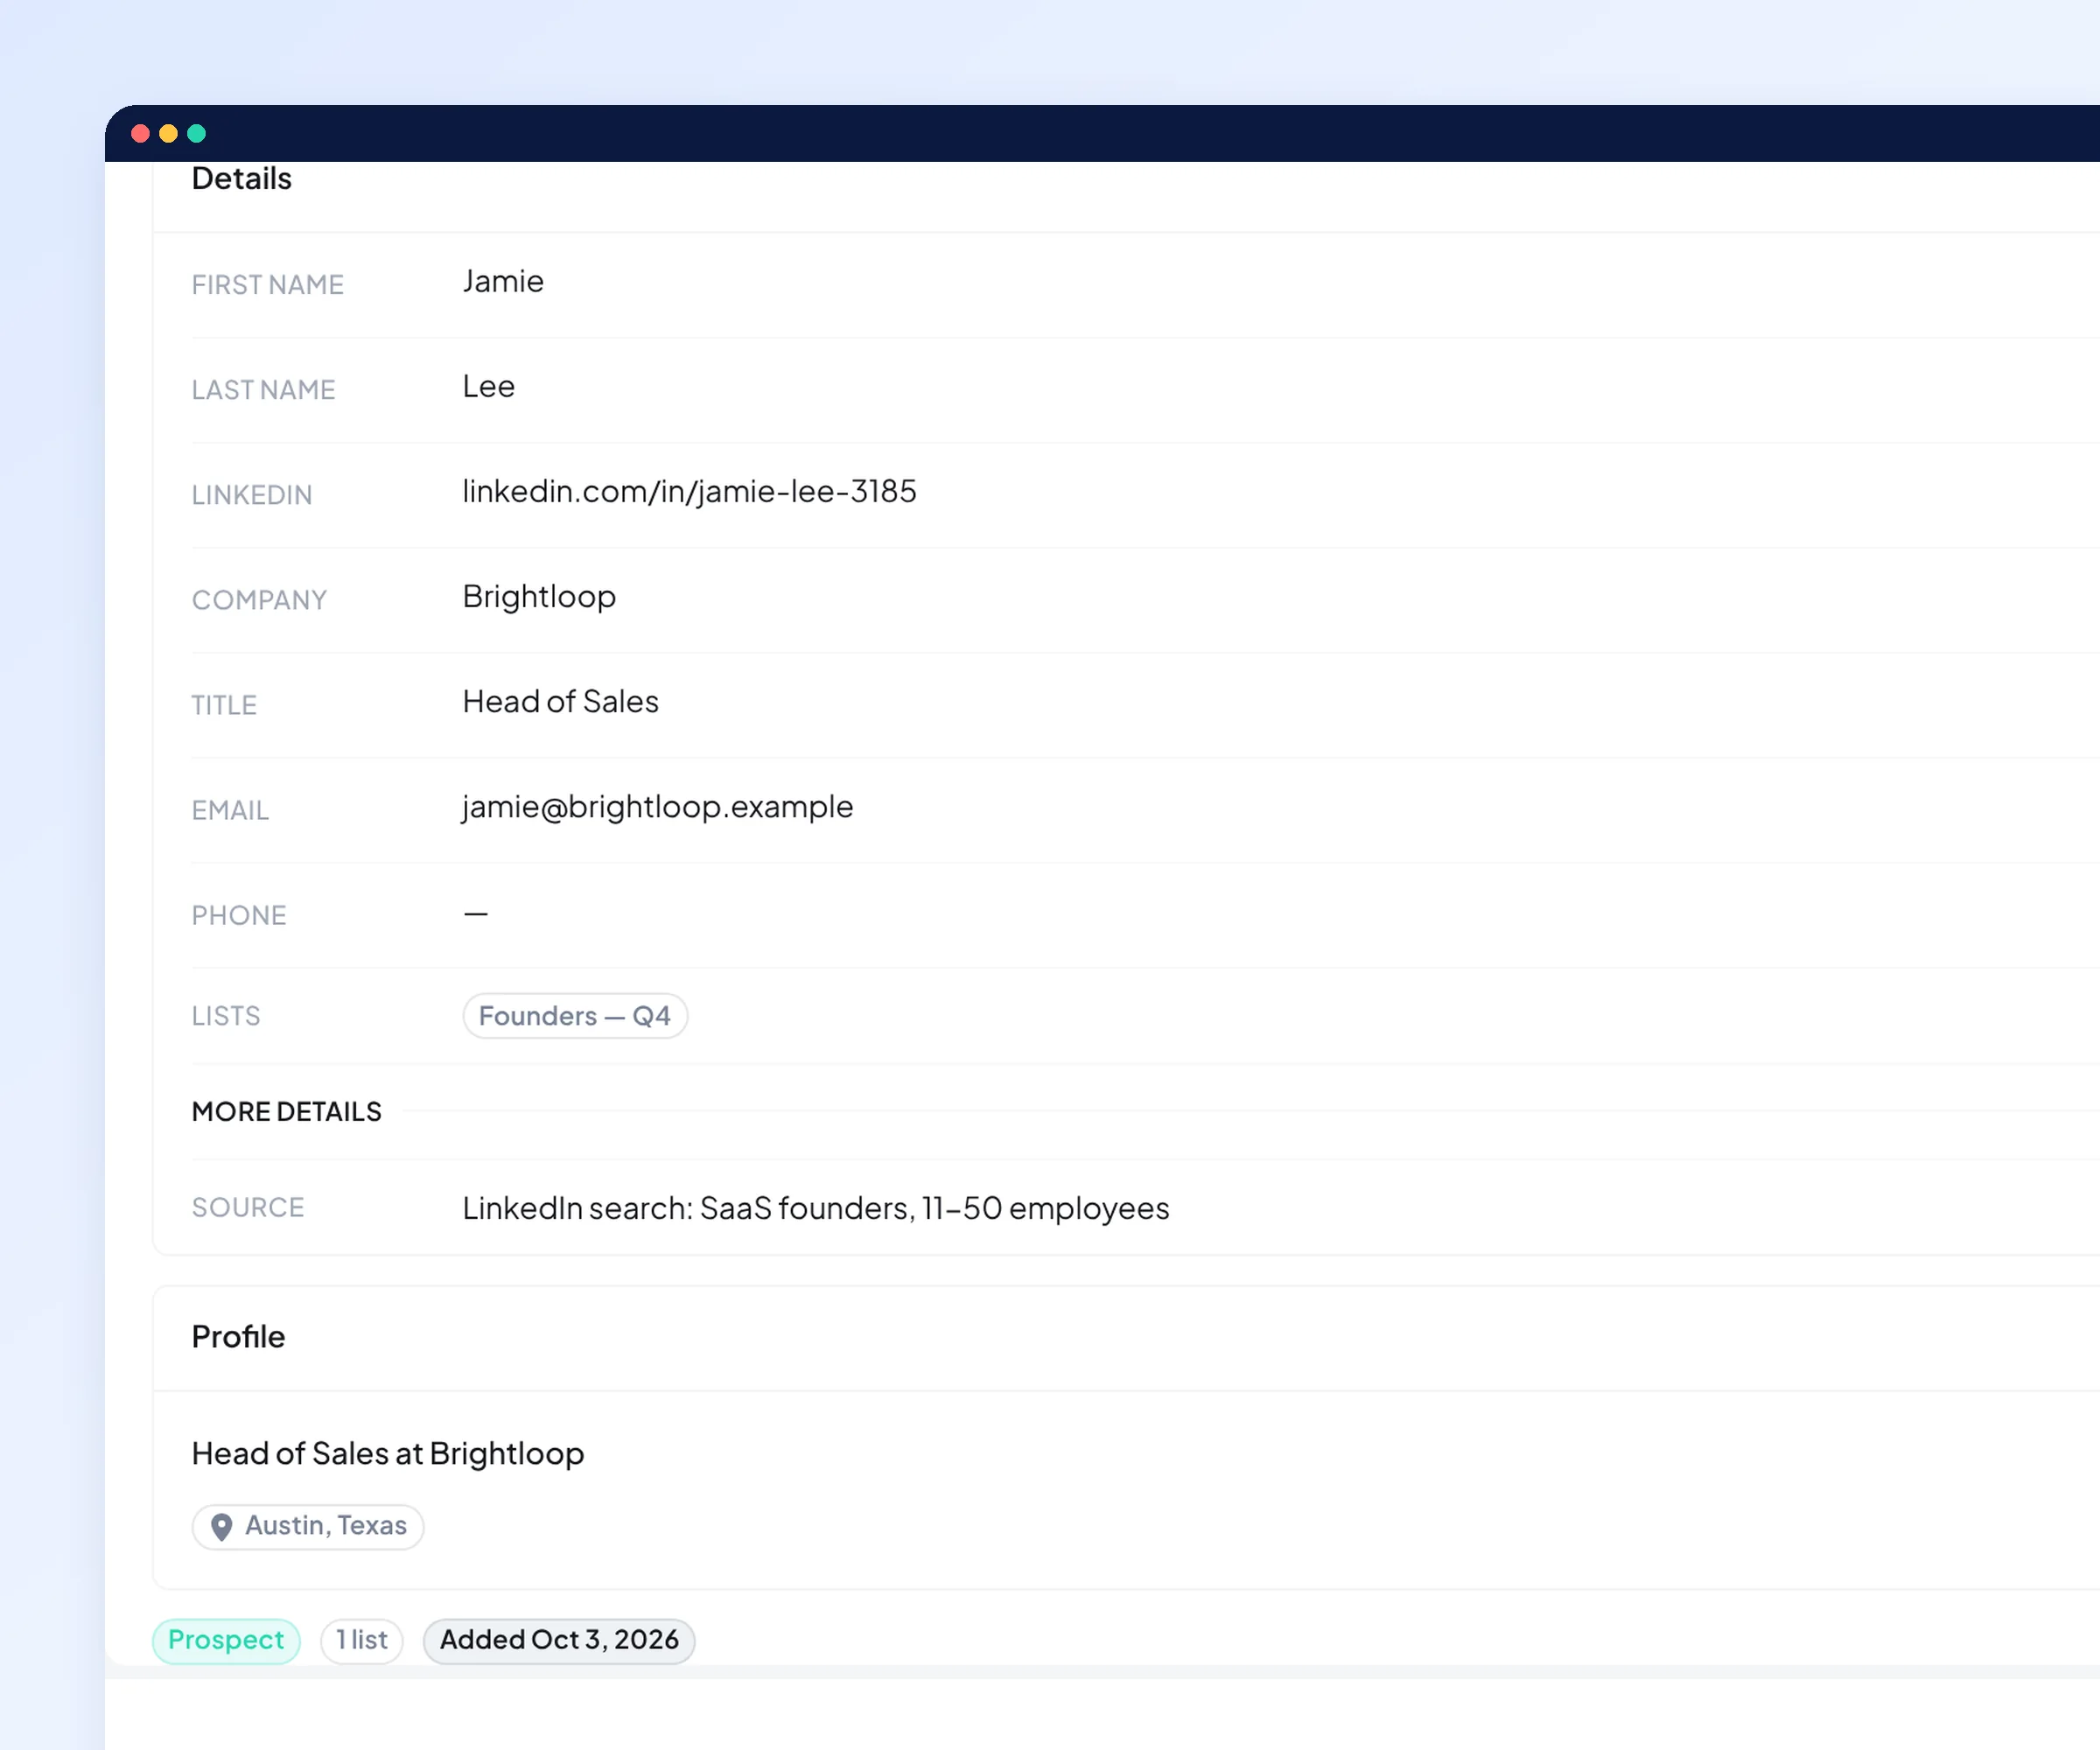Screen dimensions: 2100x1750
Task: Click the location pin icon beside Austin, Texas
Action: point(222,1527)
